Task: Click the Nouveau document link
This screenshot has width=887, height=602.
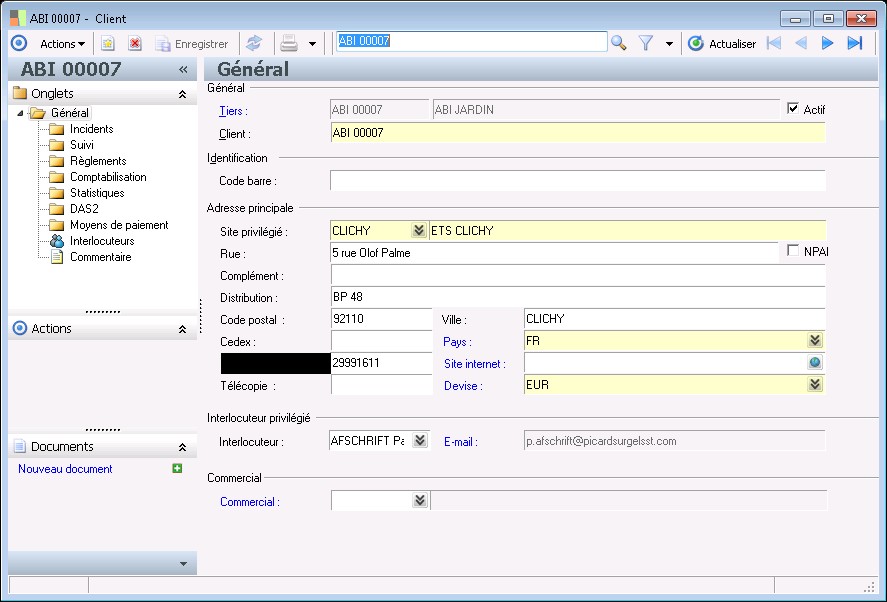Action: [64, 469]
